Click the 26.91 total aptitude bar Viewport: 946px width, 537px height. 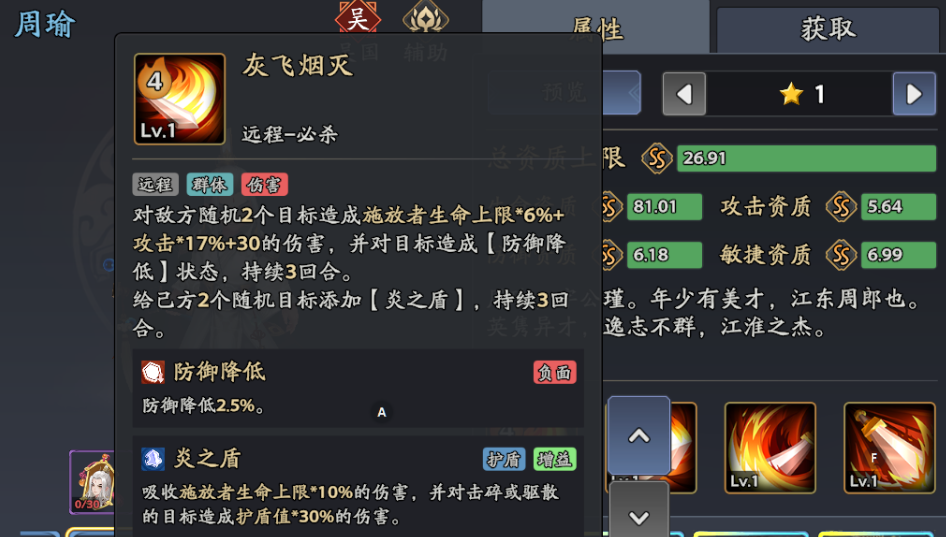pos(807,159)
